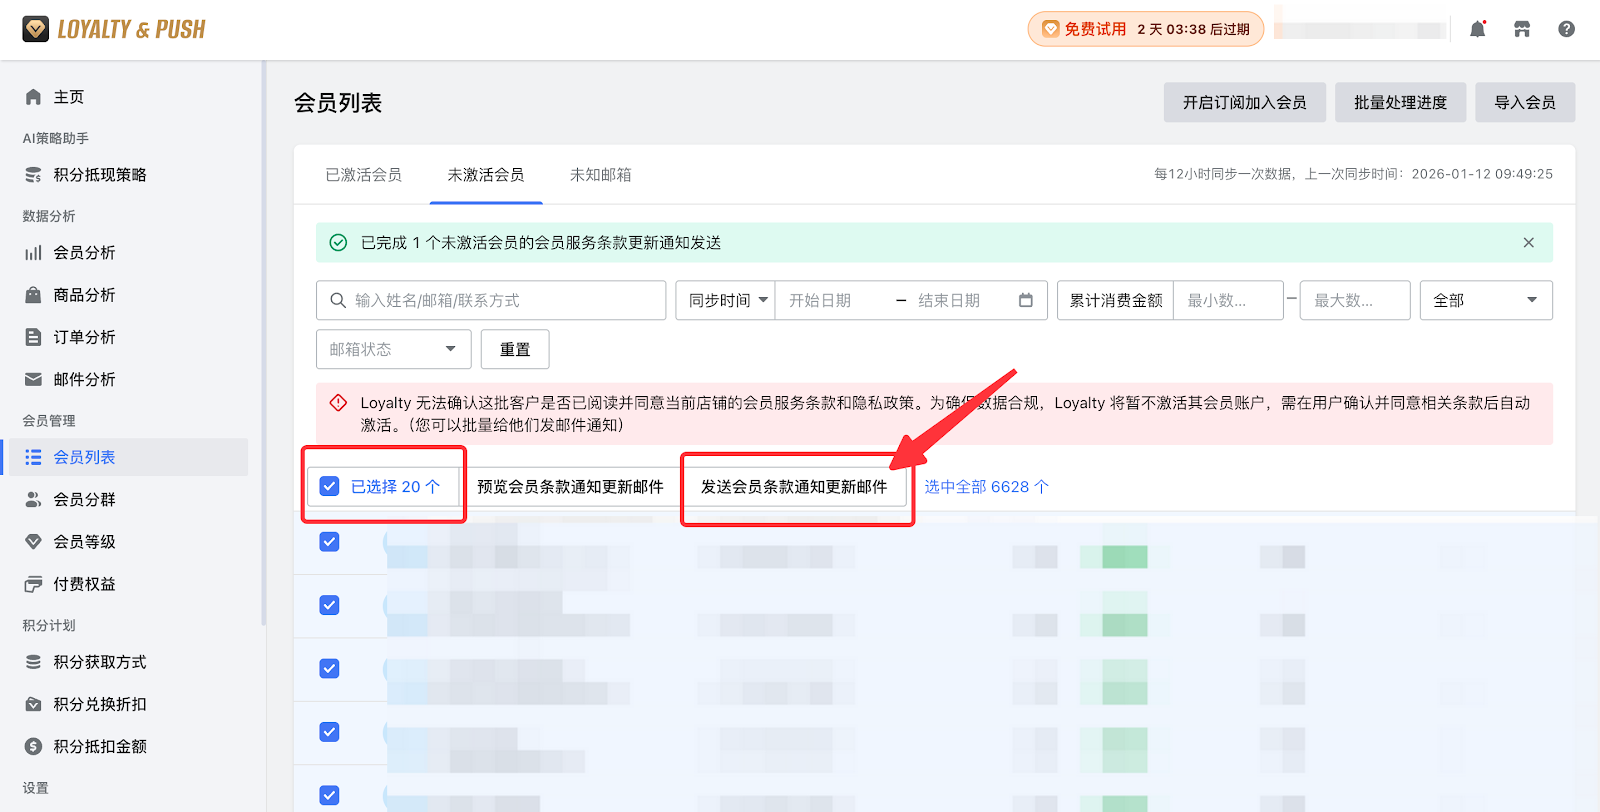1600x812 pixels.
Task: Toggle the second member row checkbox
Action: pos(329,605)
